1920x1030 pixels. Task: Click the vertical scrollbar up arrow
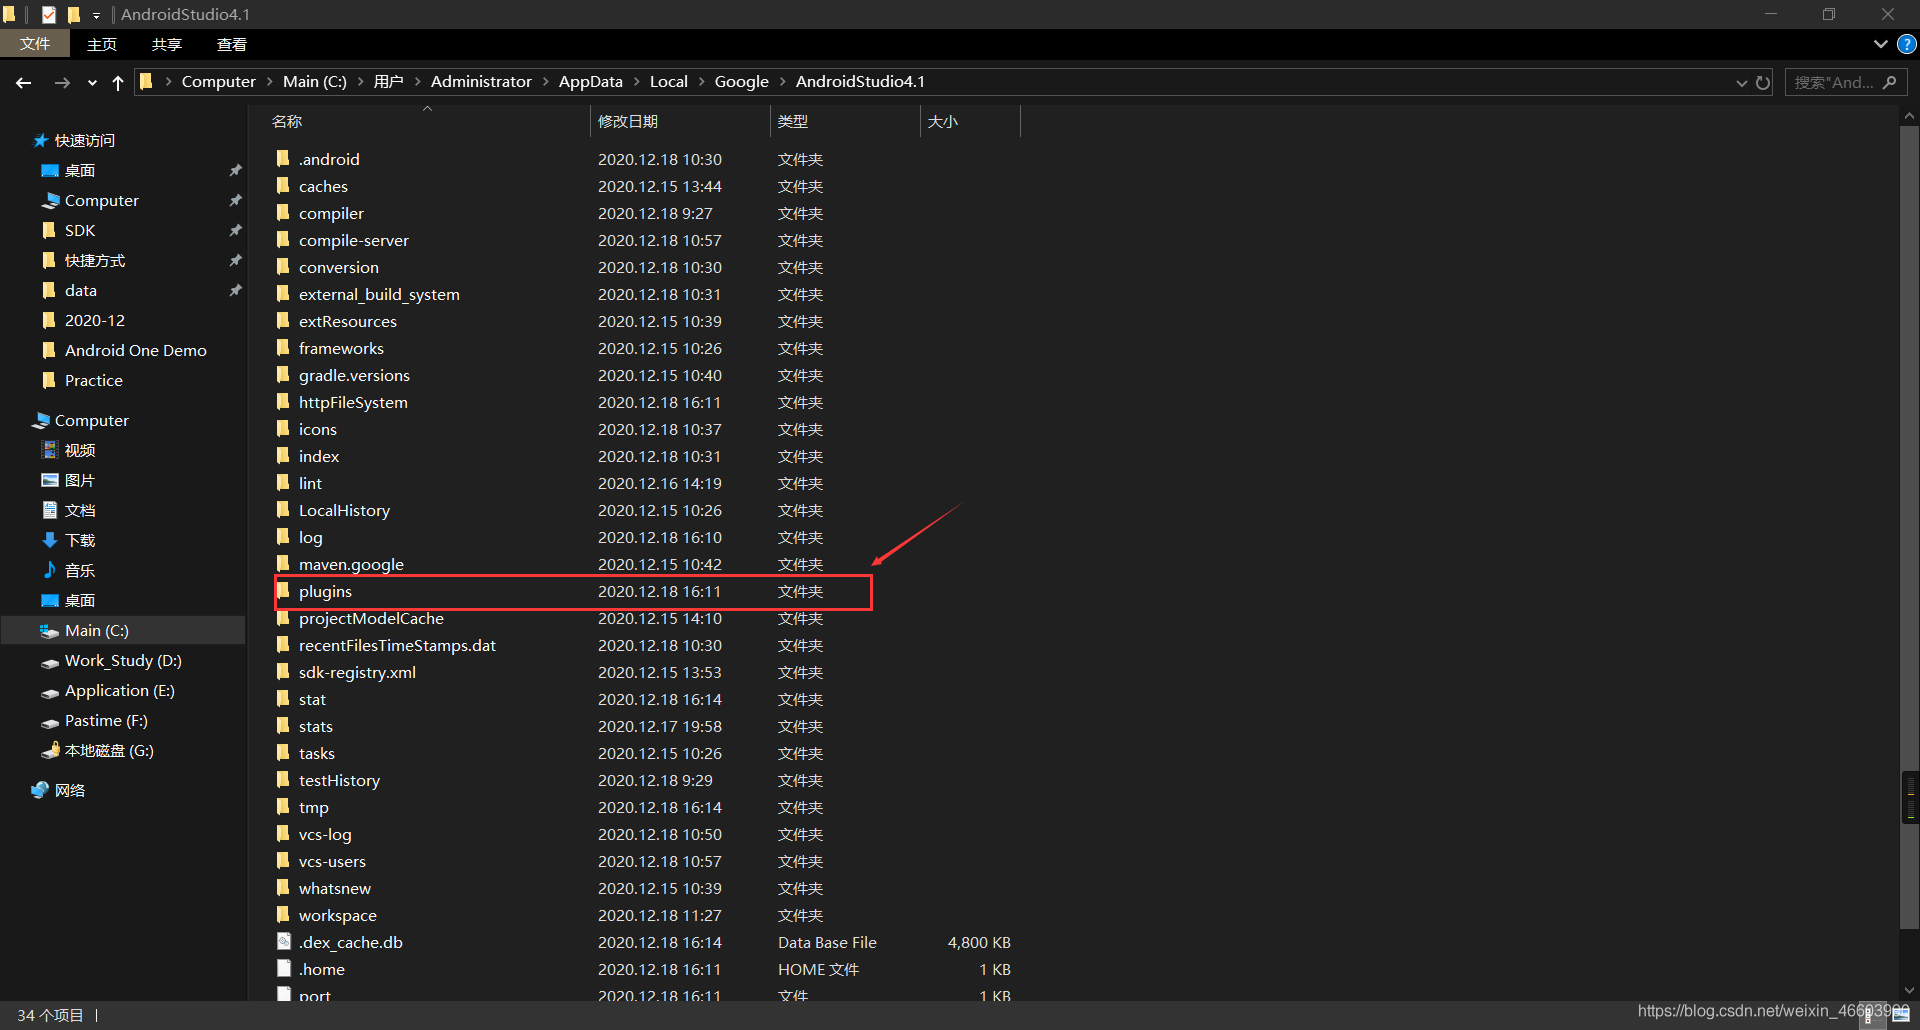(1909, 116)
